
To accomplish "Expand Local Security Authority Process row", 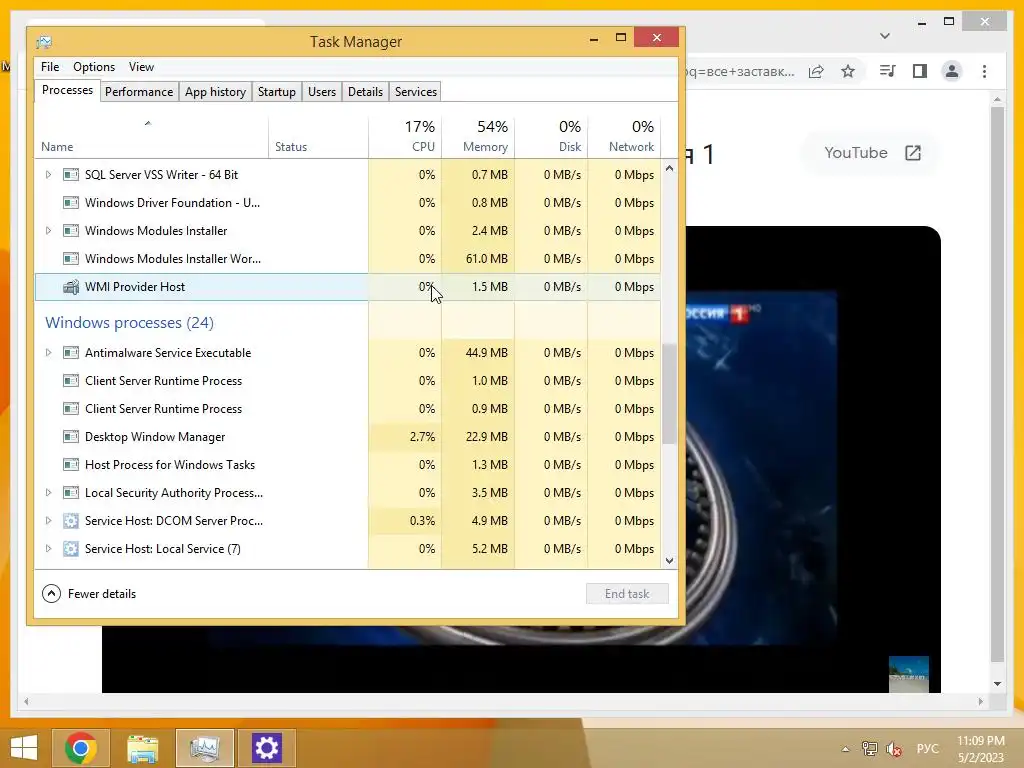I will click(48, 493).
